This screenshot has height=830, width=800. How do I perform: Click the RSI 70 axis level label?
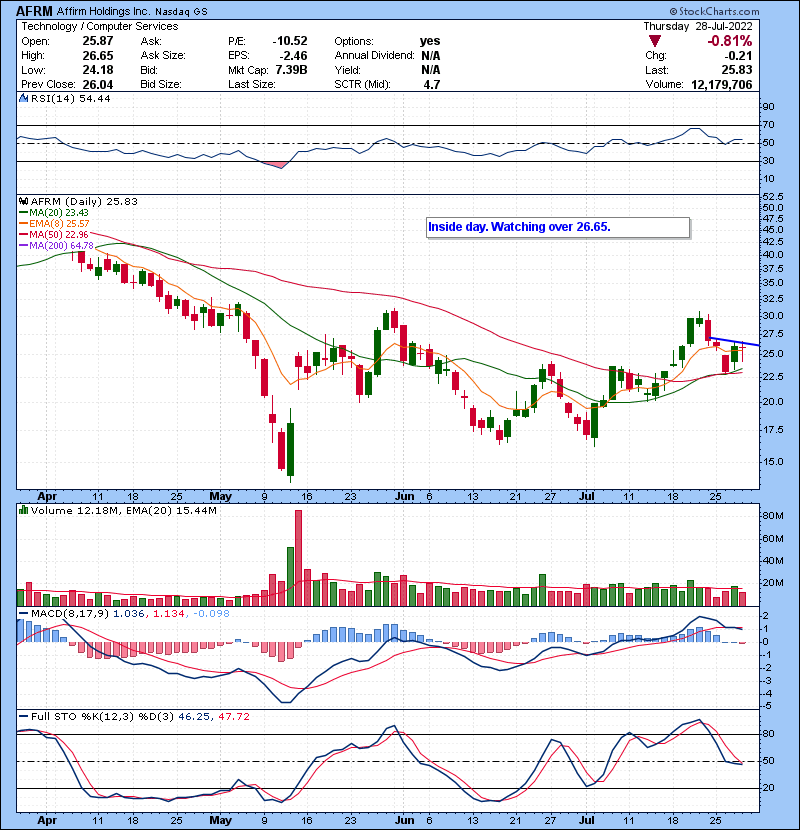point(768,125)
